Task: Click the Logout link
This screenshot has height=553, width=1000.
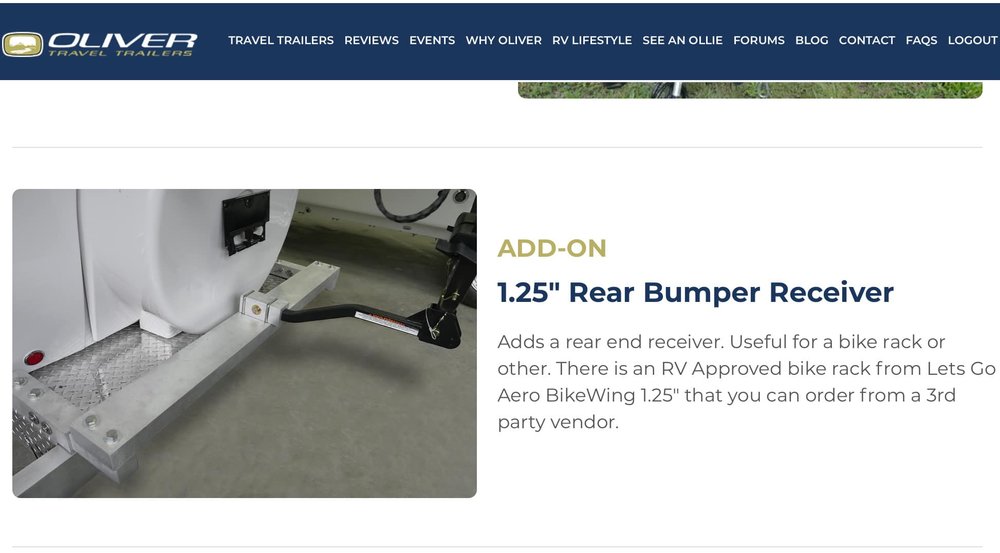Action: [x=973, y=40]
